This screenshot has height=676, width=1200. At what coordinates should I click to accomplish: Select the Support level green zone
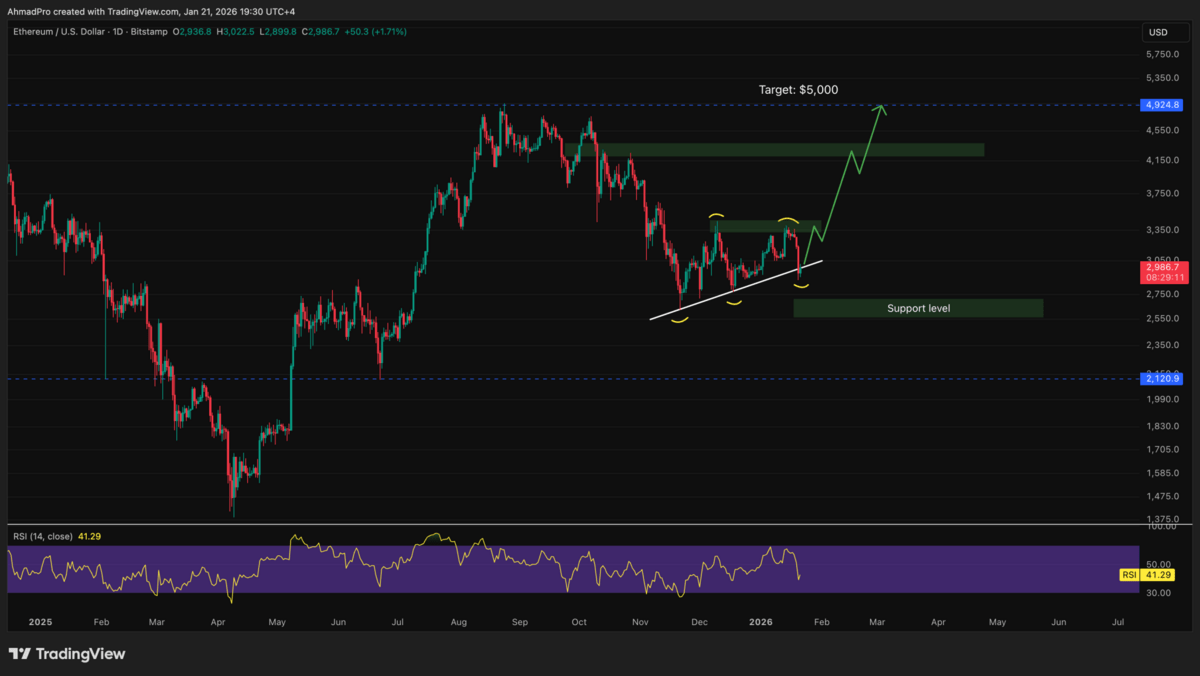(x=917, y=308)
